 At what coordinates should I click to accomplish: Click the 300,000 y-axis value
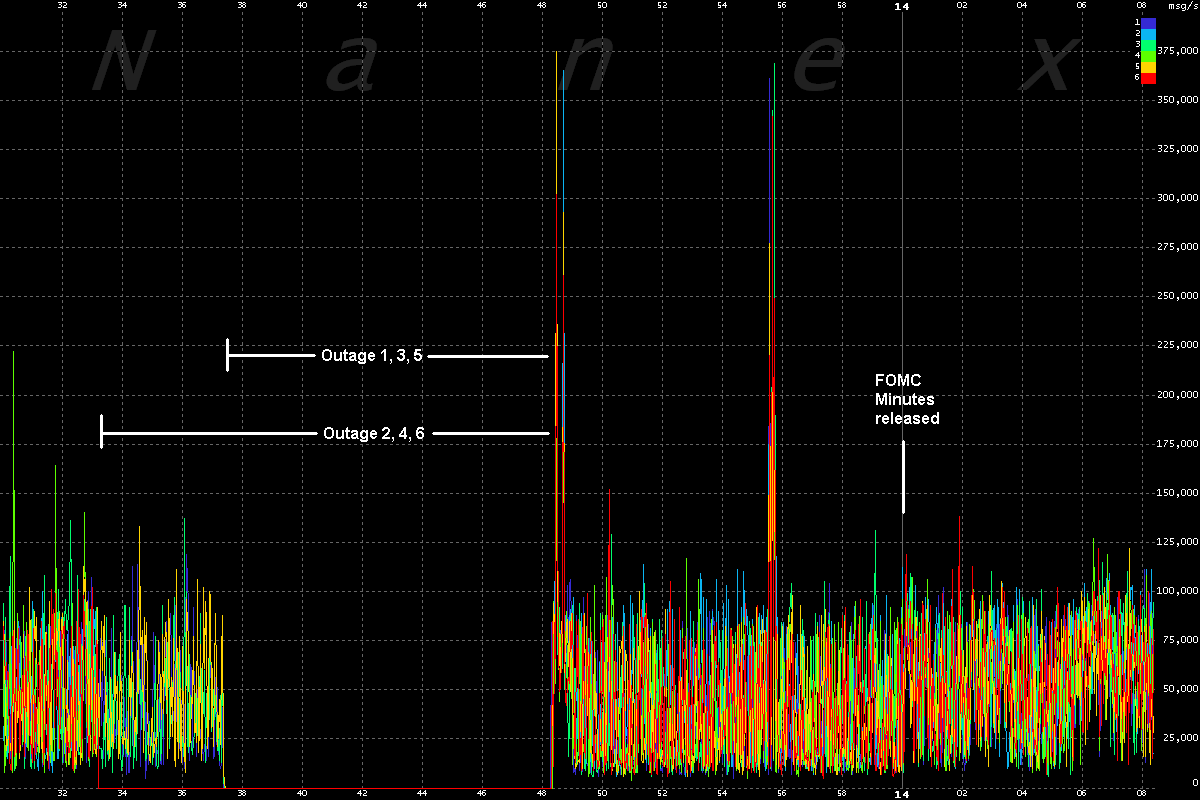coord(1178,198)
